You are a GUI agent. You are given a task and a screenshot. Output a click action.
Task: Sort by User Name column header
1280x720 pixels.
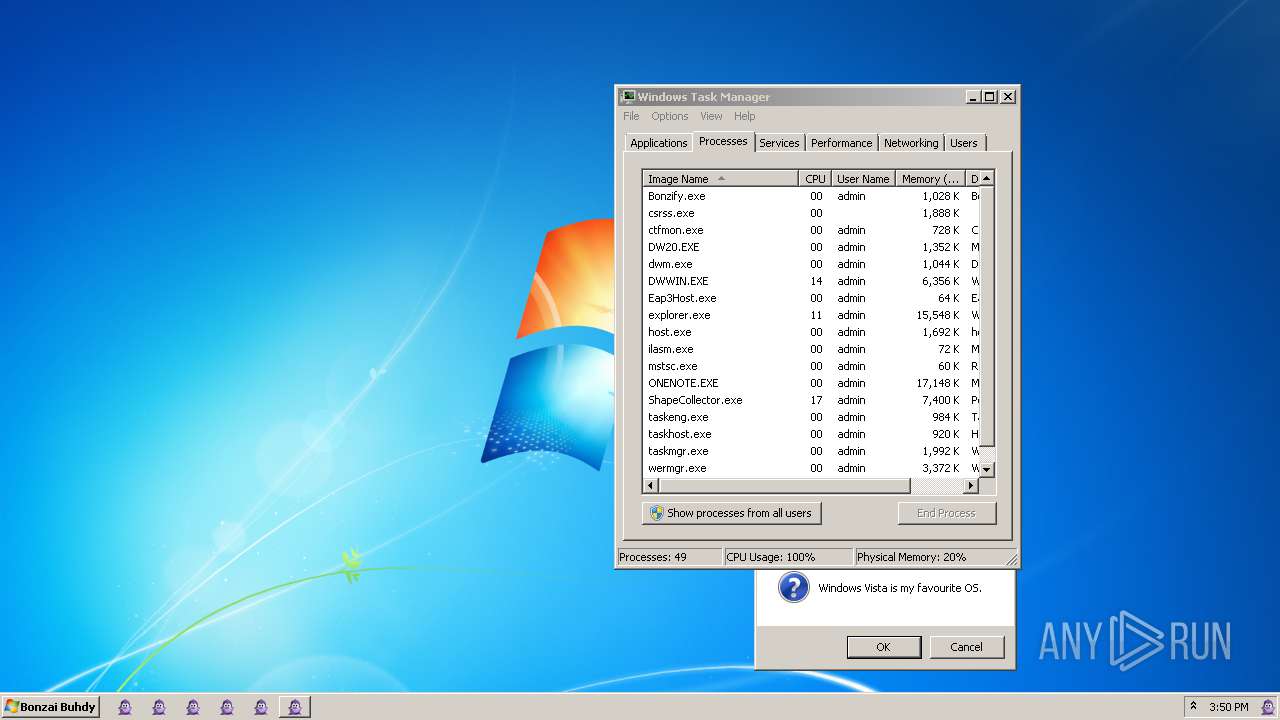(863, 179)
